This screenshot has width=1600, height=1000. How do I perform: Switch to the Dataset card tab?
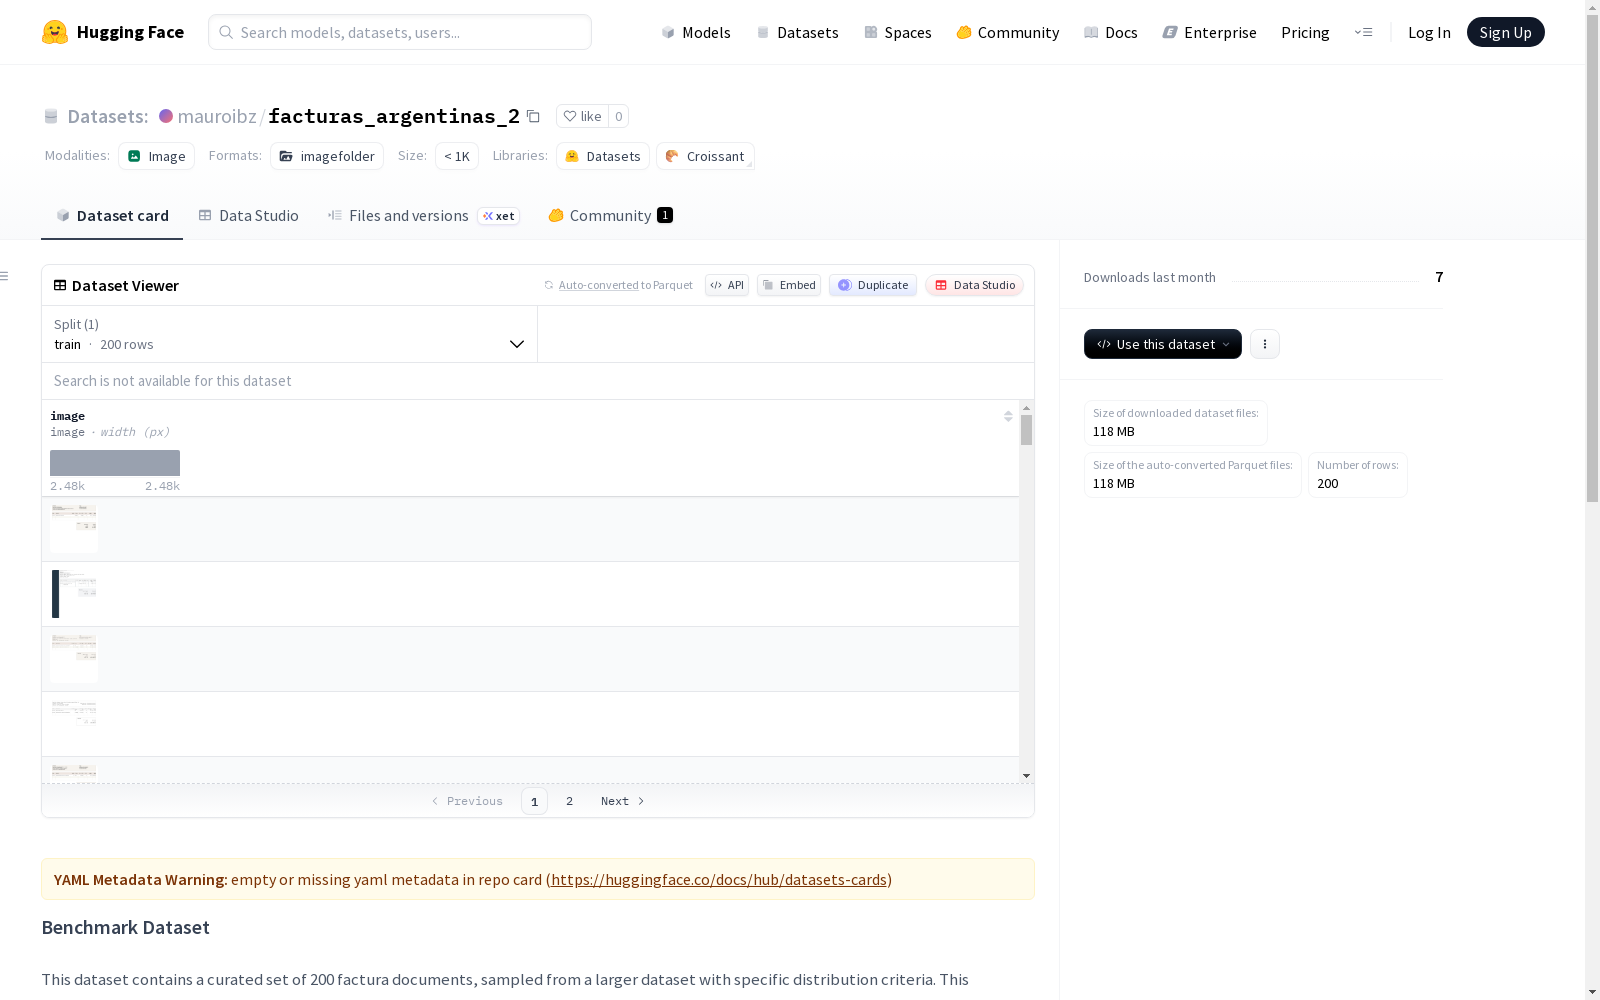tap(112, 215)
